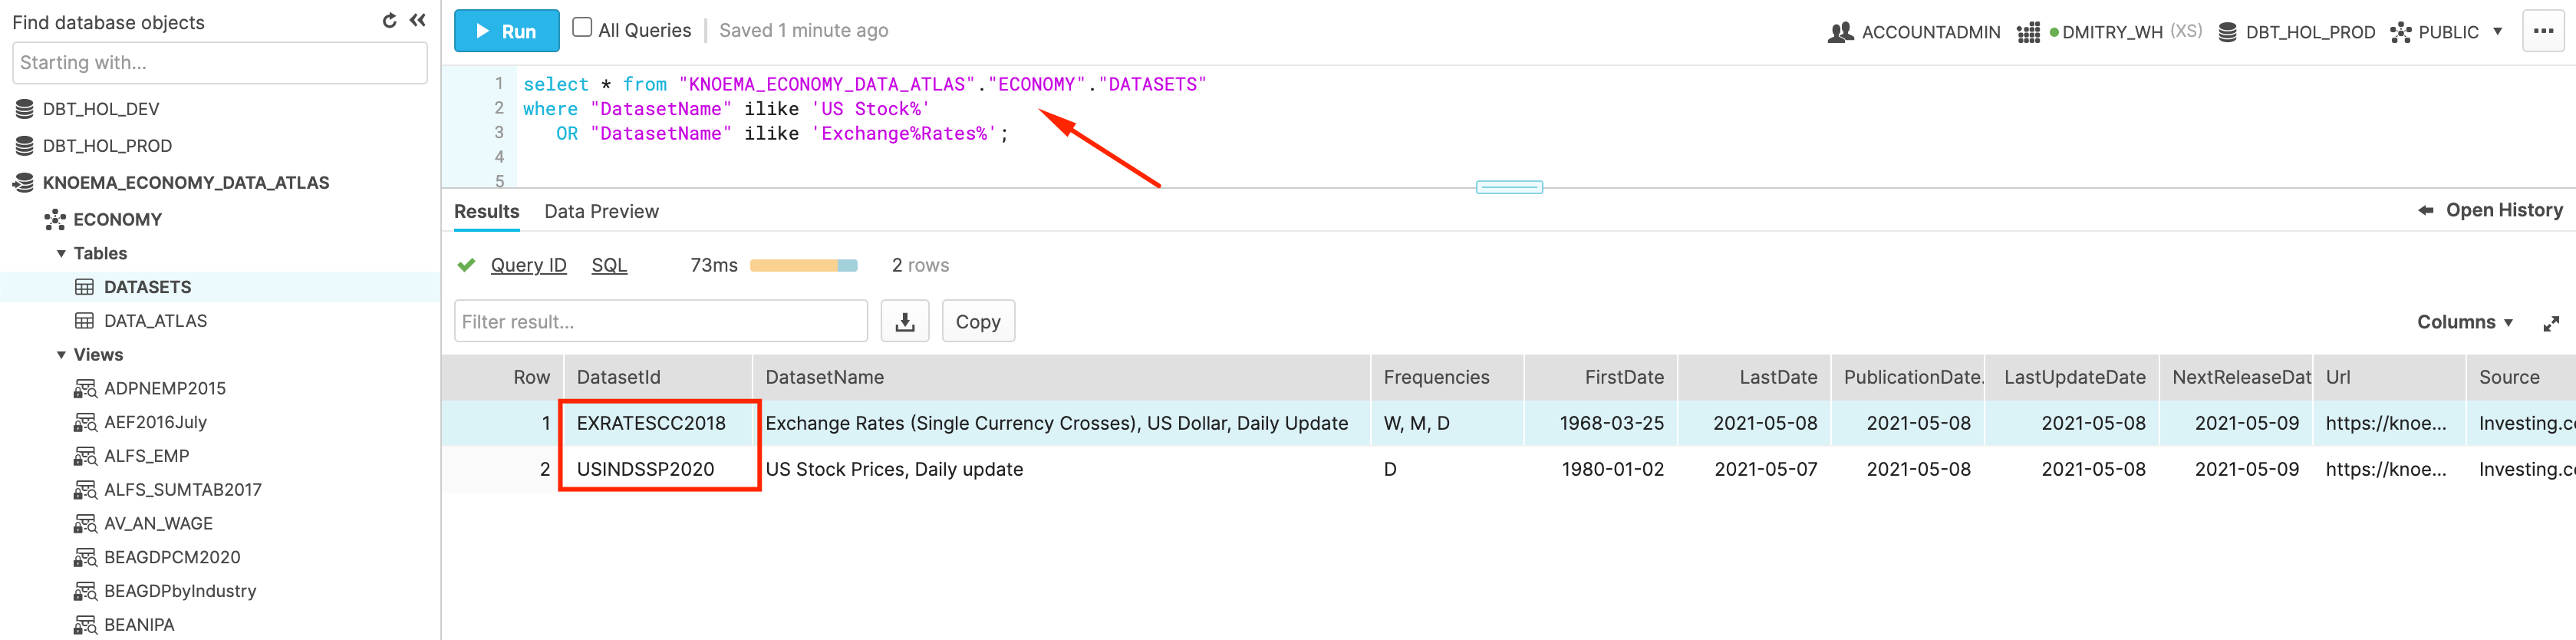The height and width of the screenshot is (640, 2576).
Task: Enable the All Queries checkbox
Action: 582,28
